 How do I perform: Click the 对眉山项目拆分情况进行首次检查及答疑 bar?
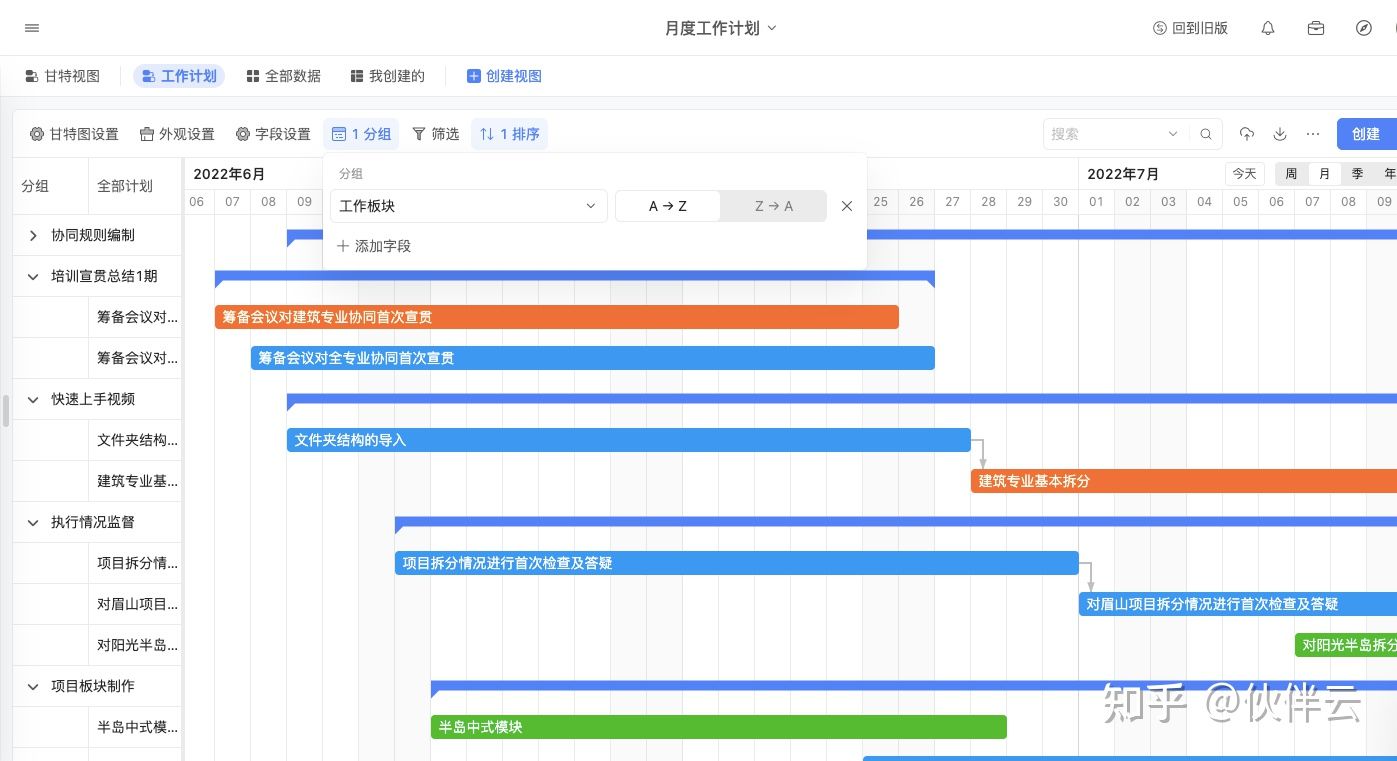click(x=1238, y=604)
